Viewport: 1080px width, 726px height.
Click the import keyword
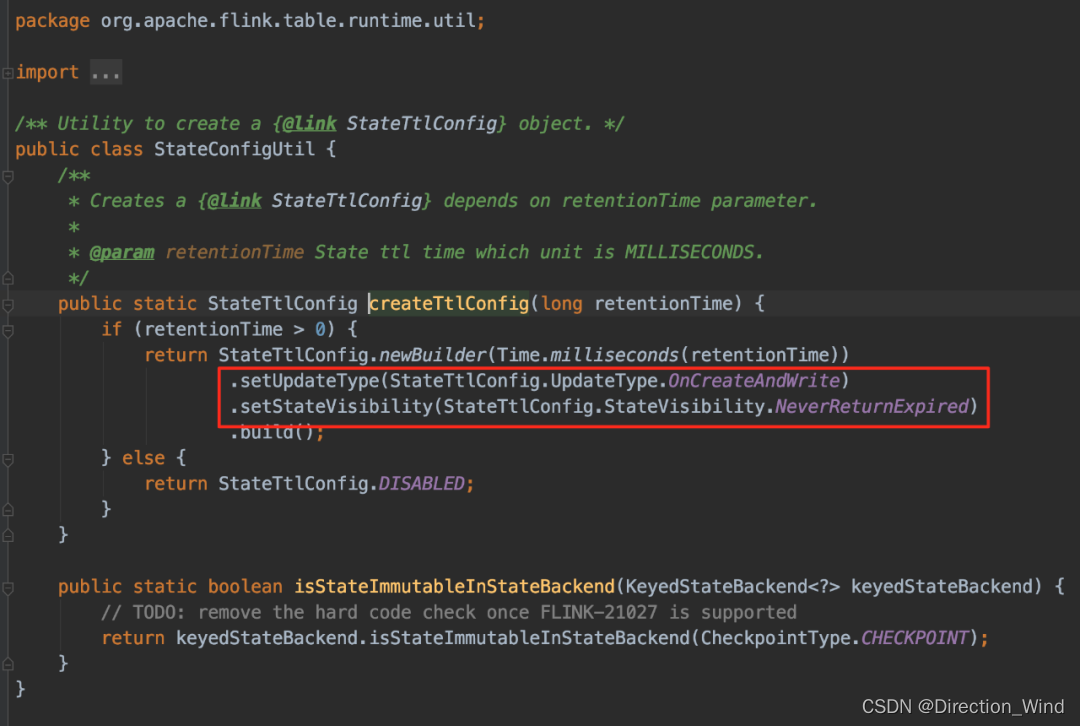48,72
